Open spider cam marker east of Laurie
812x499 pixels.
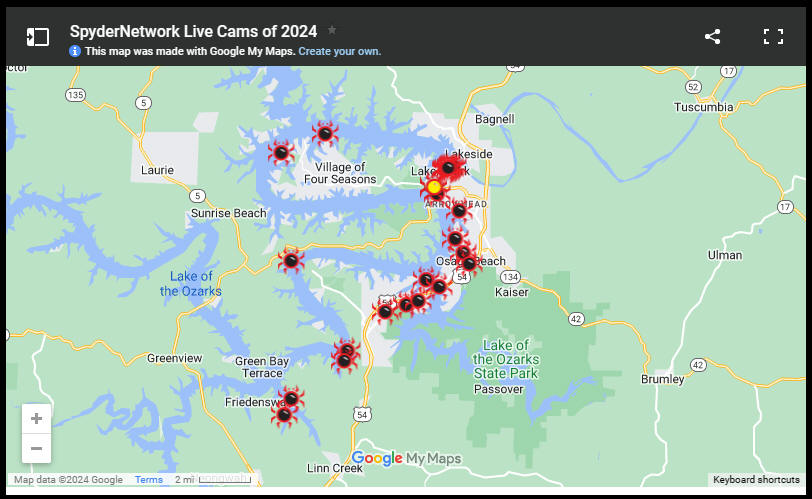(x=281, y=153)
